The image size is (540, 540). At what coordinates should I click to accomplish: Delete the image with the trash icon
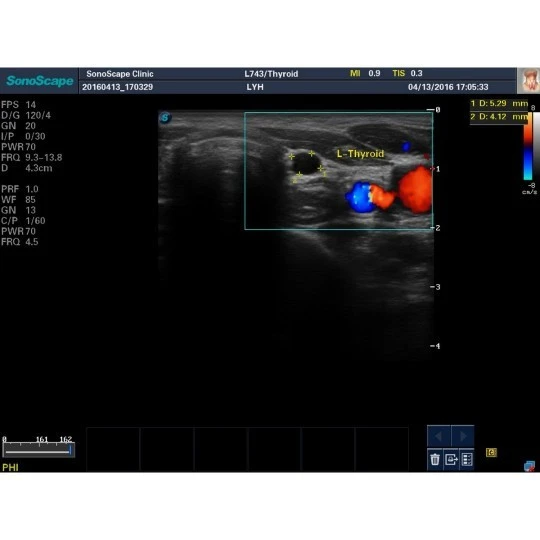click(x=435, y=459)
